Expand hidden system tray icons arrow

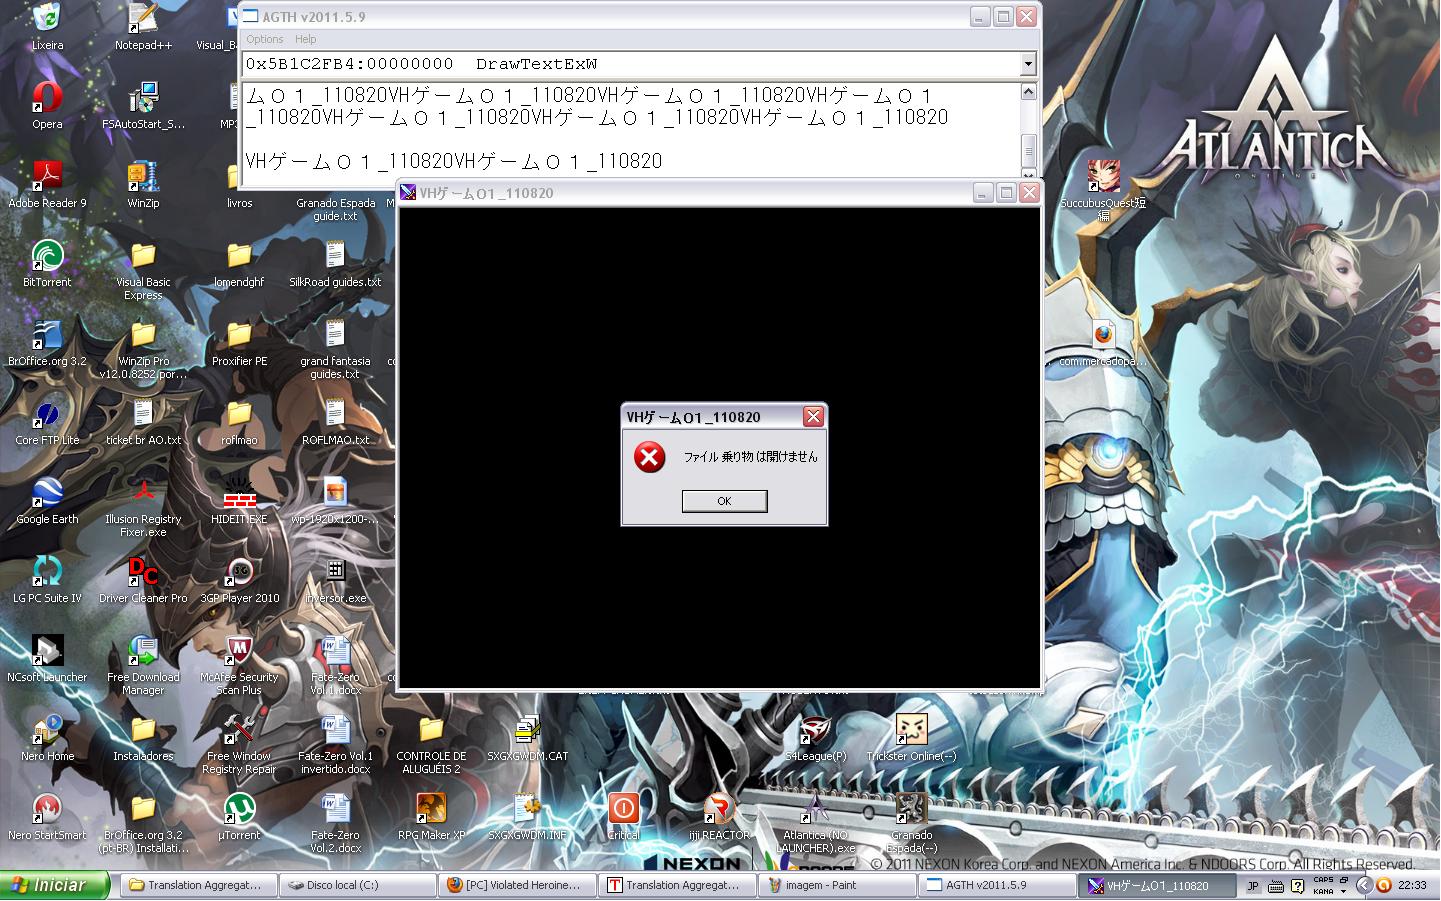click(1363, 885)
